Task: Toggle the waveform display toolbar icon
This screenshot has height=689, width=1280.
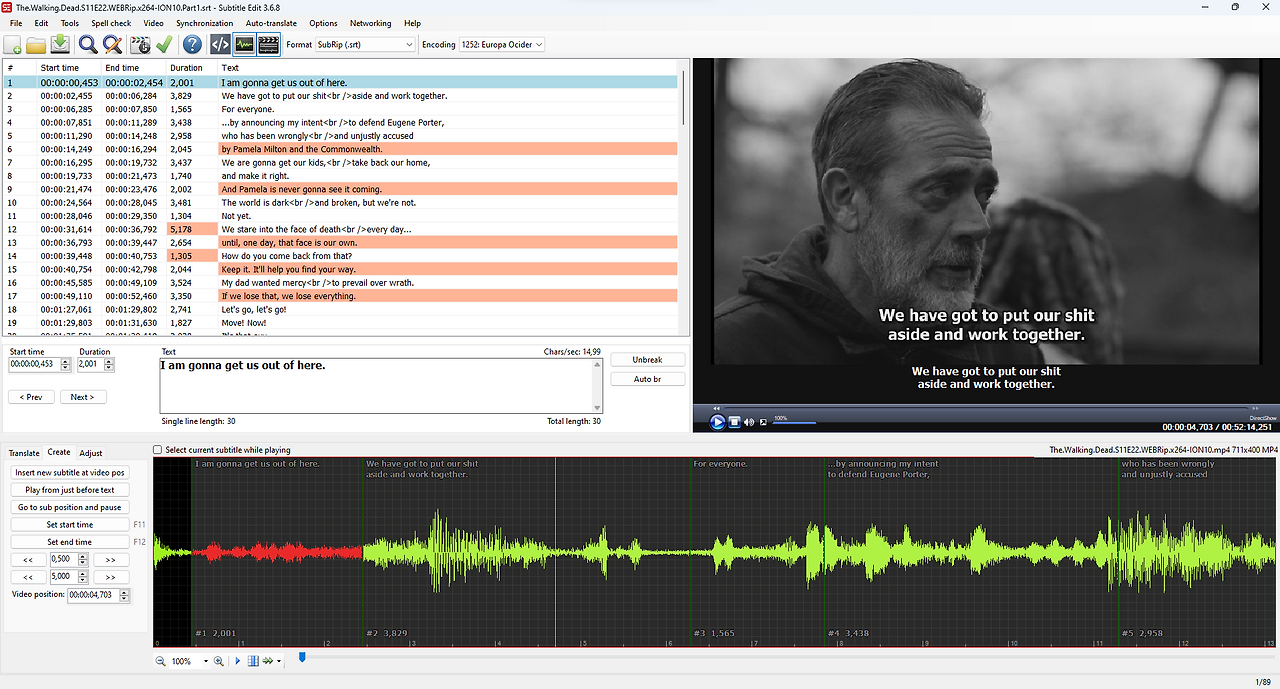Action: coord(244,45)
